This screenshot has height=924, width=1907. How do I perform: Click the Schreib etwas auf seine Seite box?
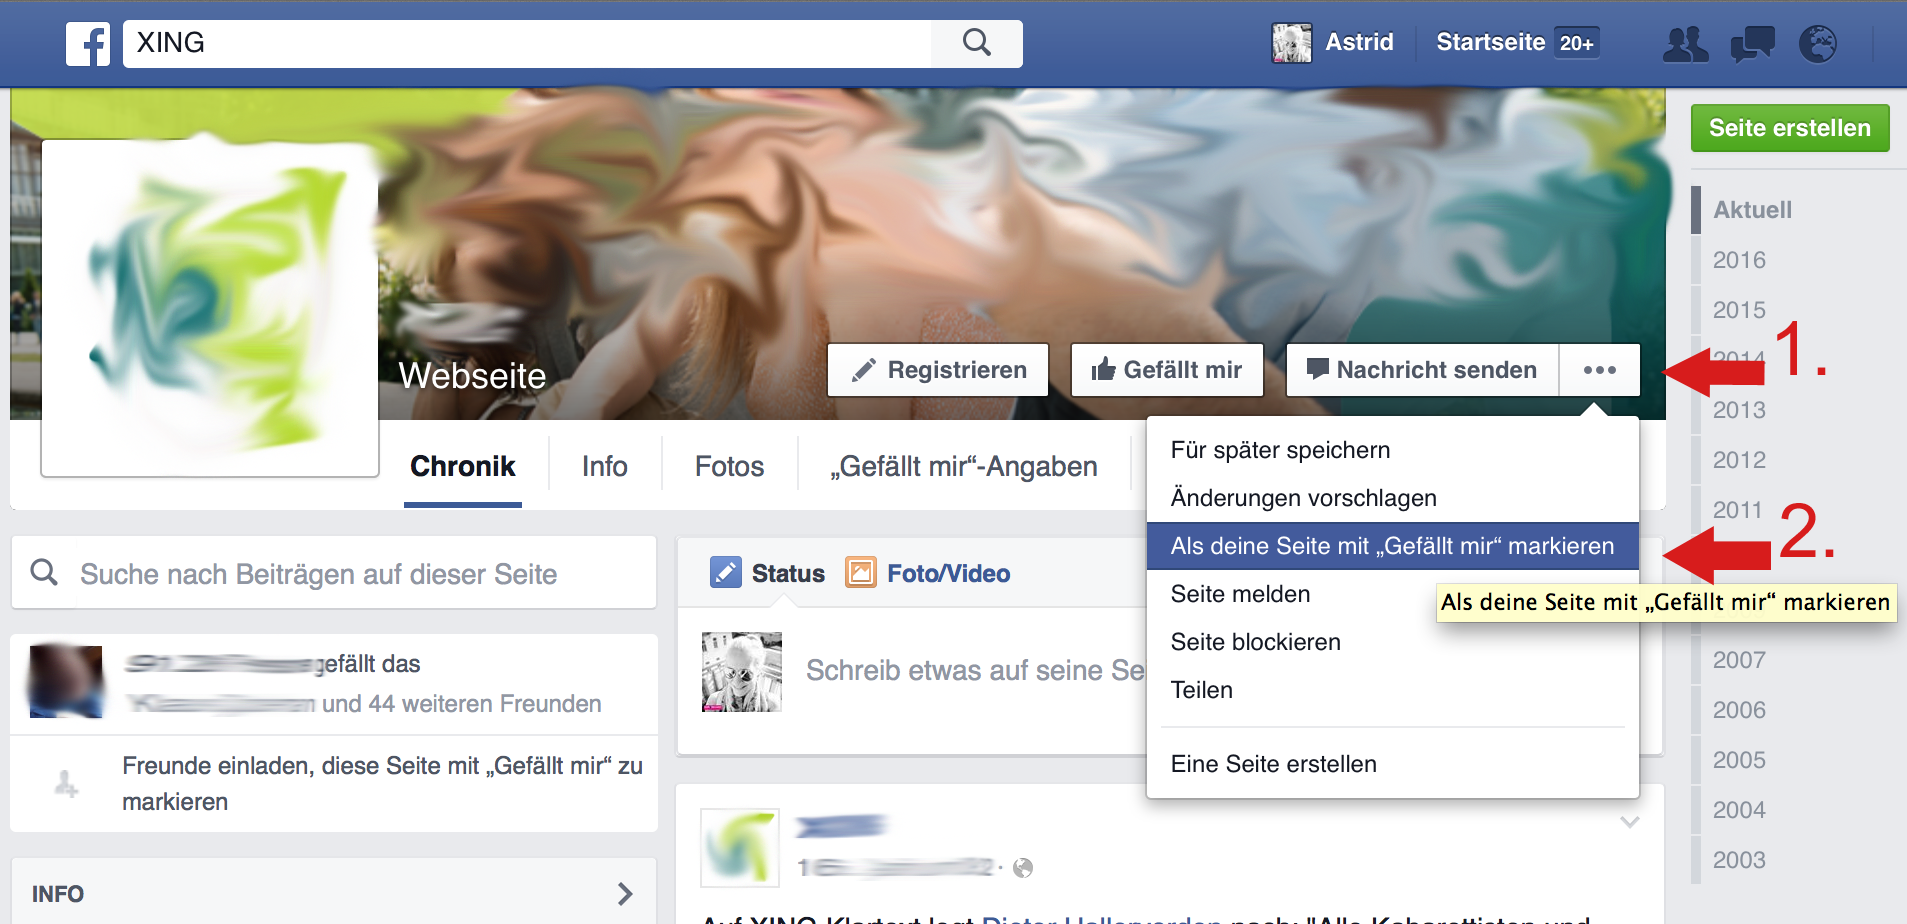coord(975,670)
